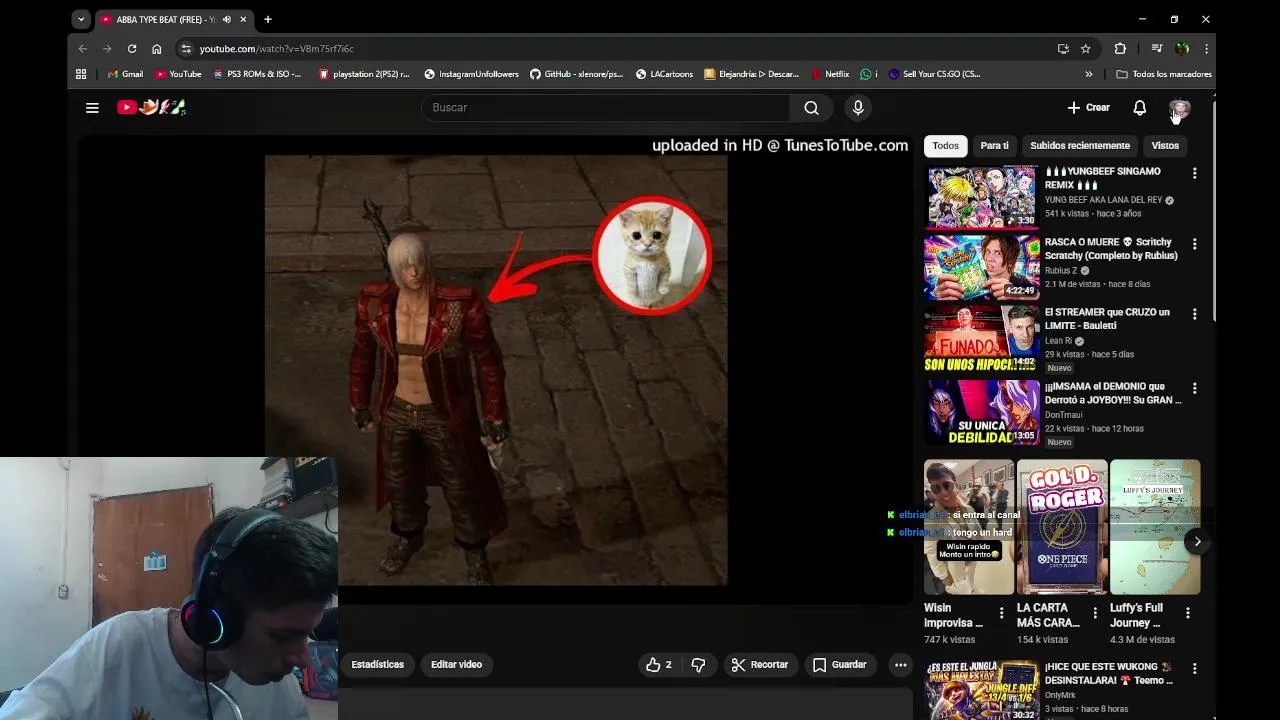Open options for Luffy's Full Journey short
Image resolution: width=1280 pixels, height=720 pixels.
(x=1187, y=613)
